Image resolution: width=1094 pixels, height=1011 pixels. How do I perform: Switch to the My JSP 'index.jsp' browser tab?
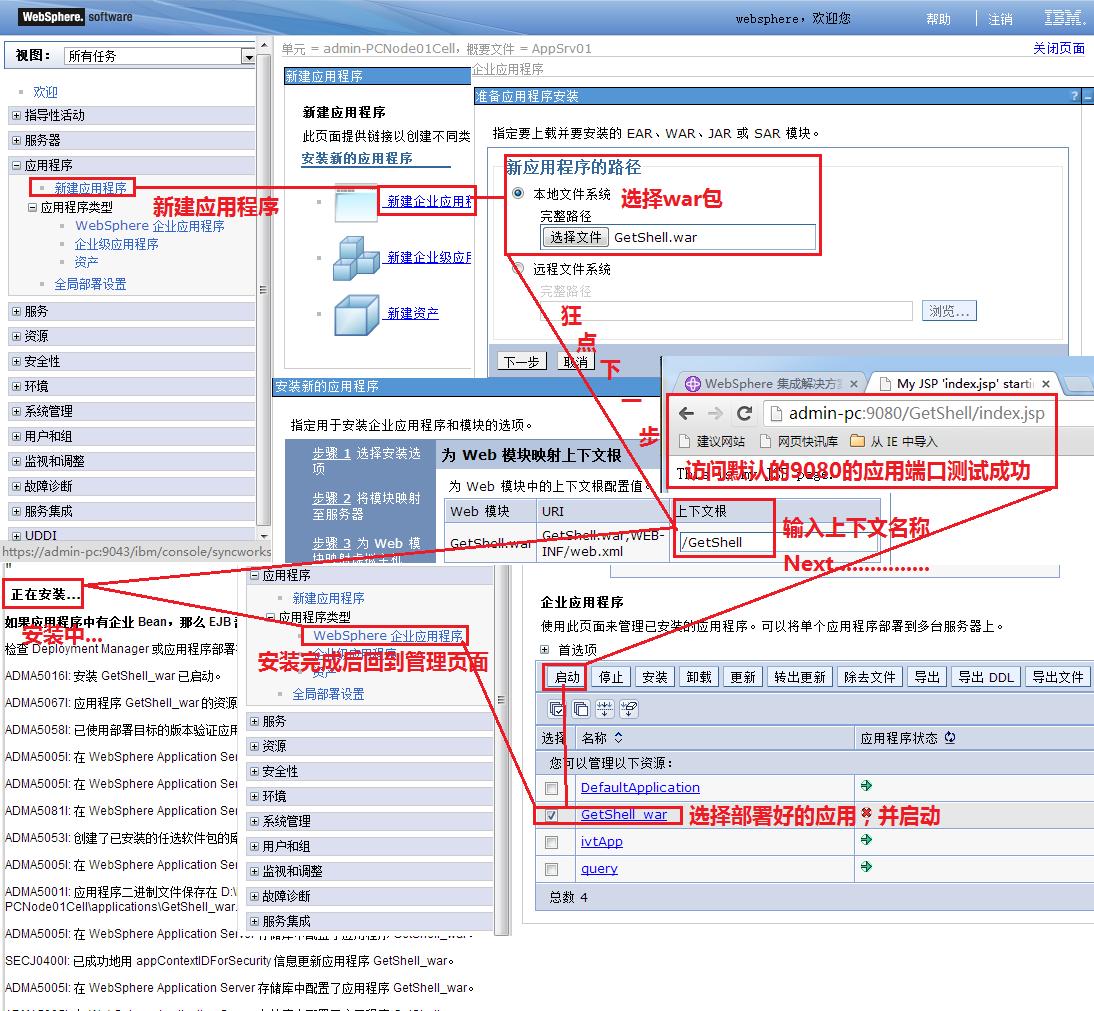click(964, 384)
